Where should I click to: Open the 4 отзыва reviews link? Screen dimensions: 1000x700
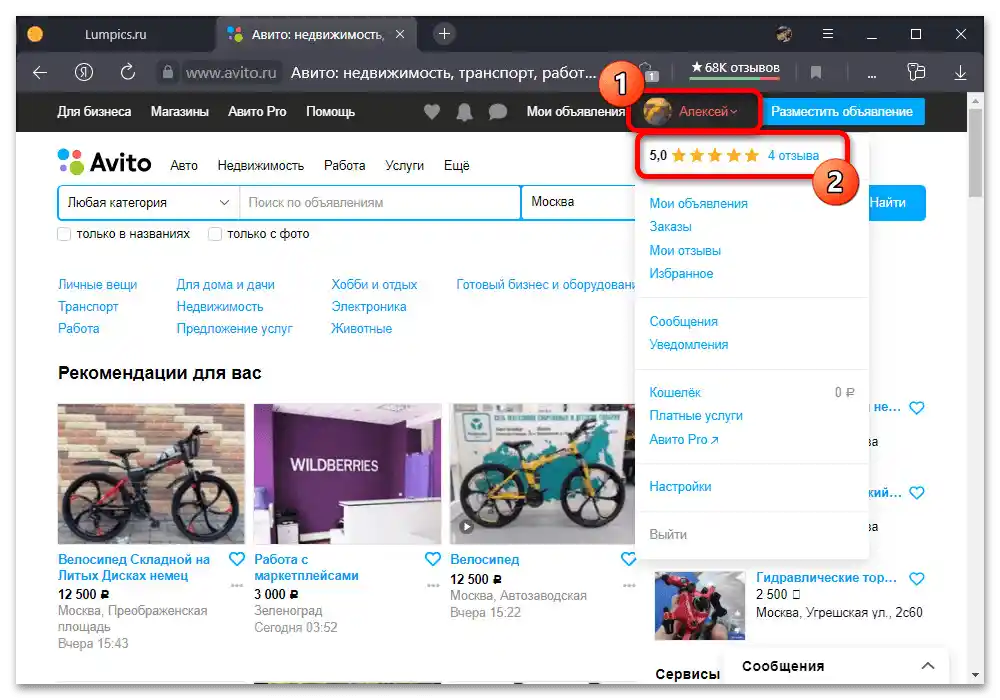793,156
